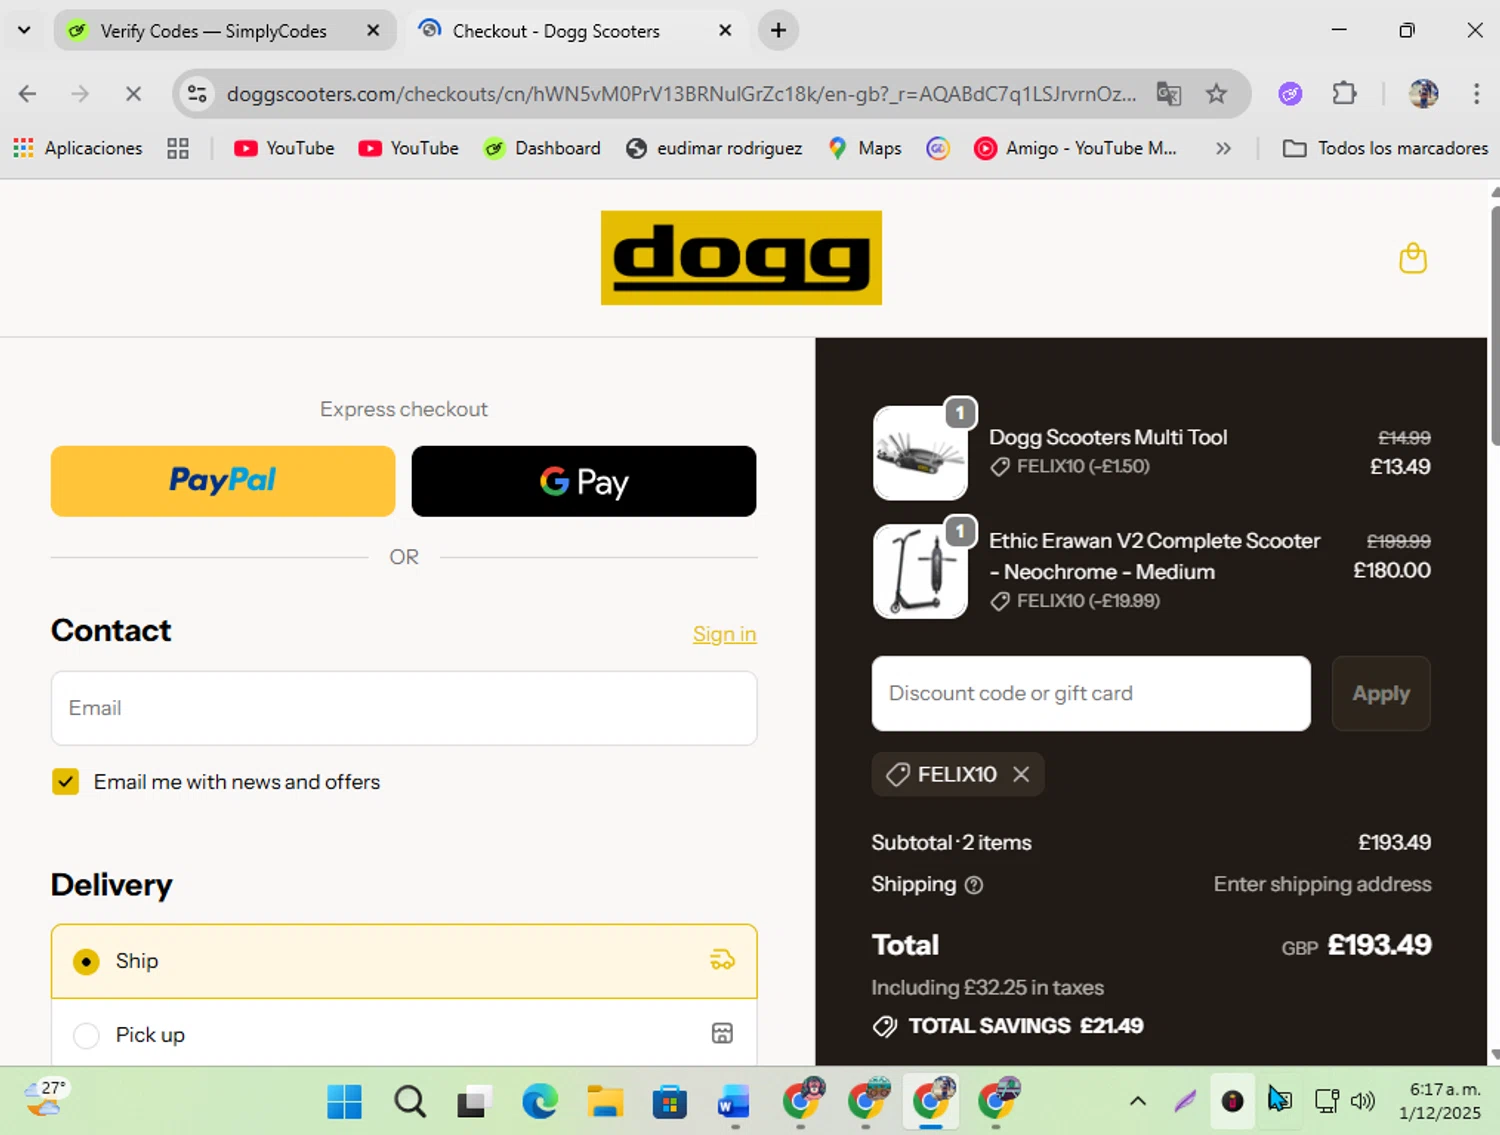Open the Aplicaciones apps shortcut
Screen dimensions: 1500x1135
click(78, 148)
